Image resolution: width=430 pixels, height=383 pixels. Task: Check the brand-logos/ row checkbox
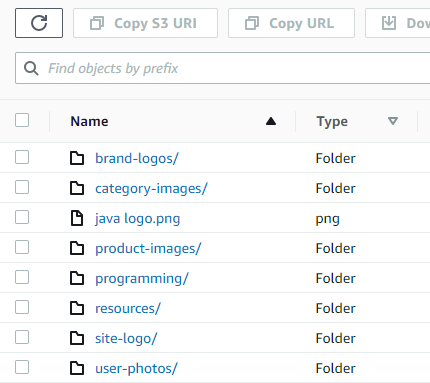[22, 157]
